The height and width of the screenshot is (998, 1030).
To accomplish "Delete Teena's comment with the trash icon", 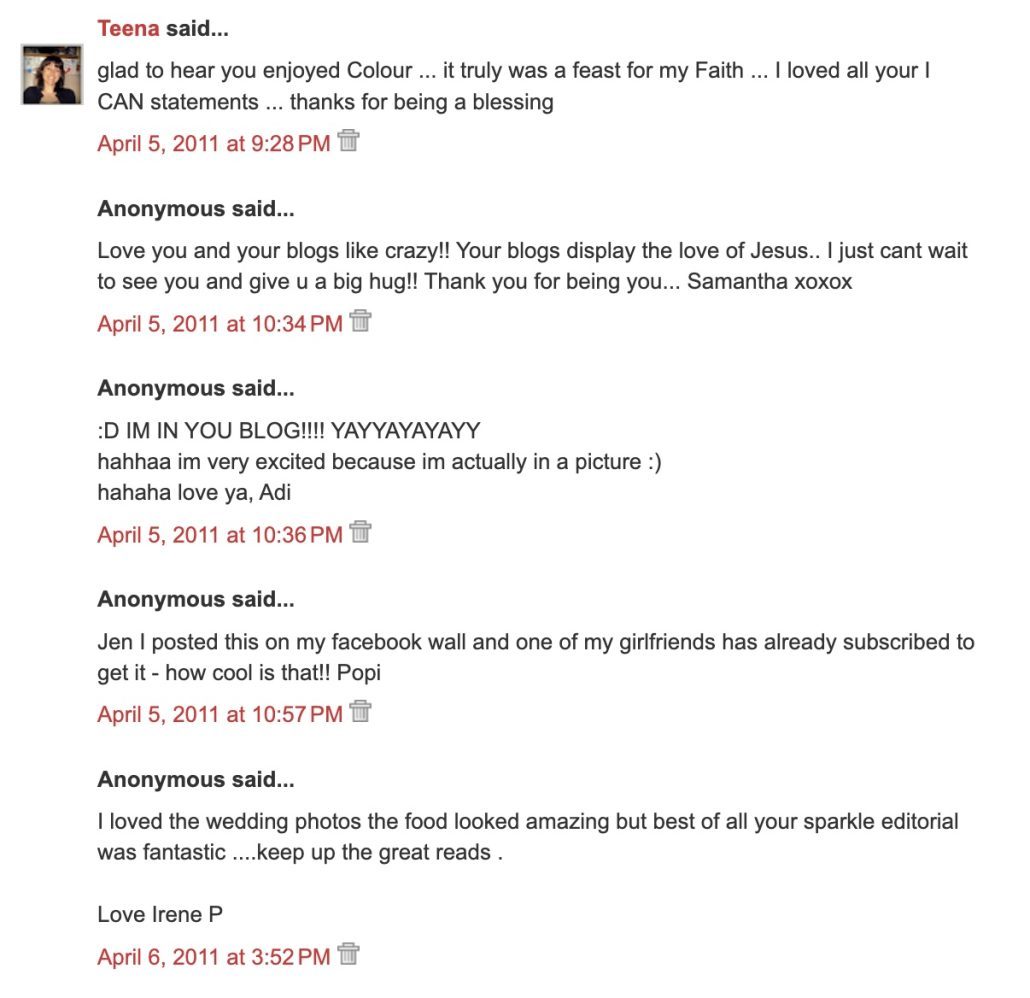I will pyautogui.click(x=348, y=141).
